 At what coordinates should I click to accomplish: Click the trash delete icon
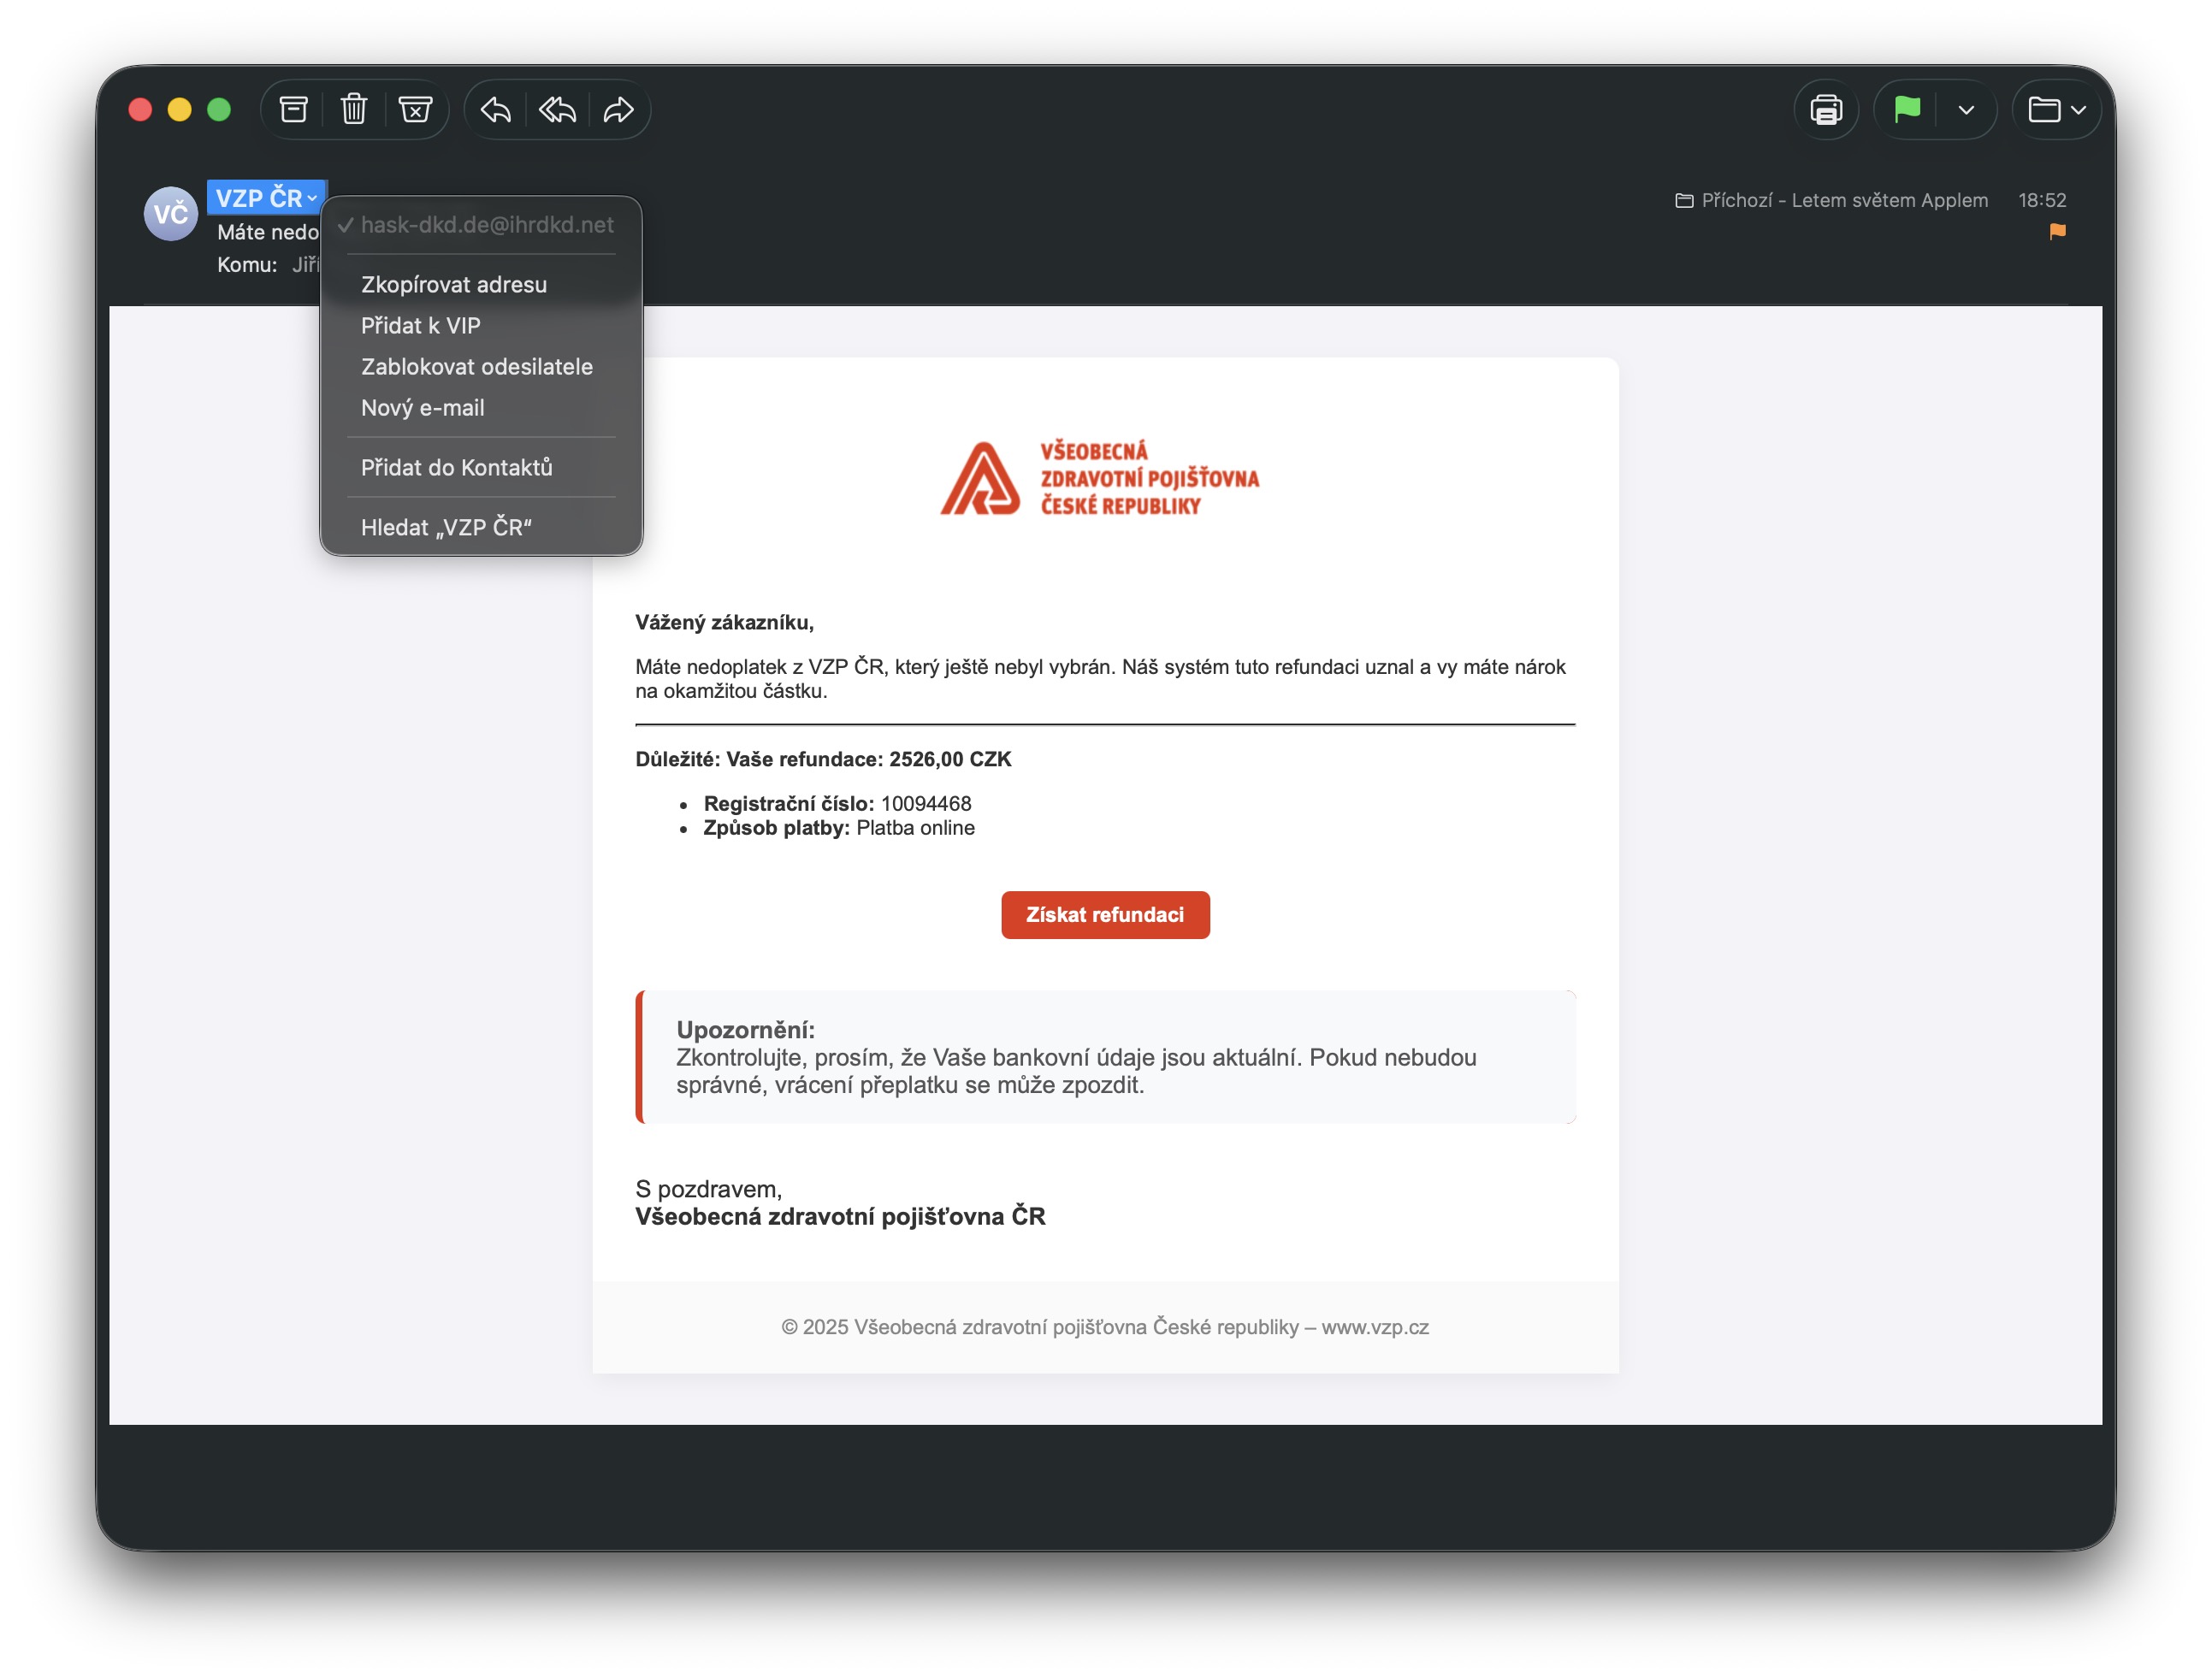(354, 109)
